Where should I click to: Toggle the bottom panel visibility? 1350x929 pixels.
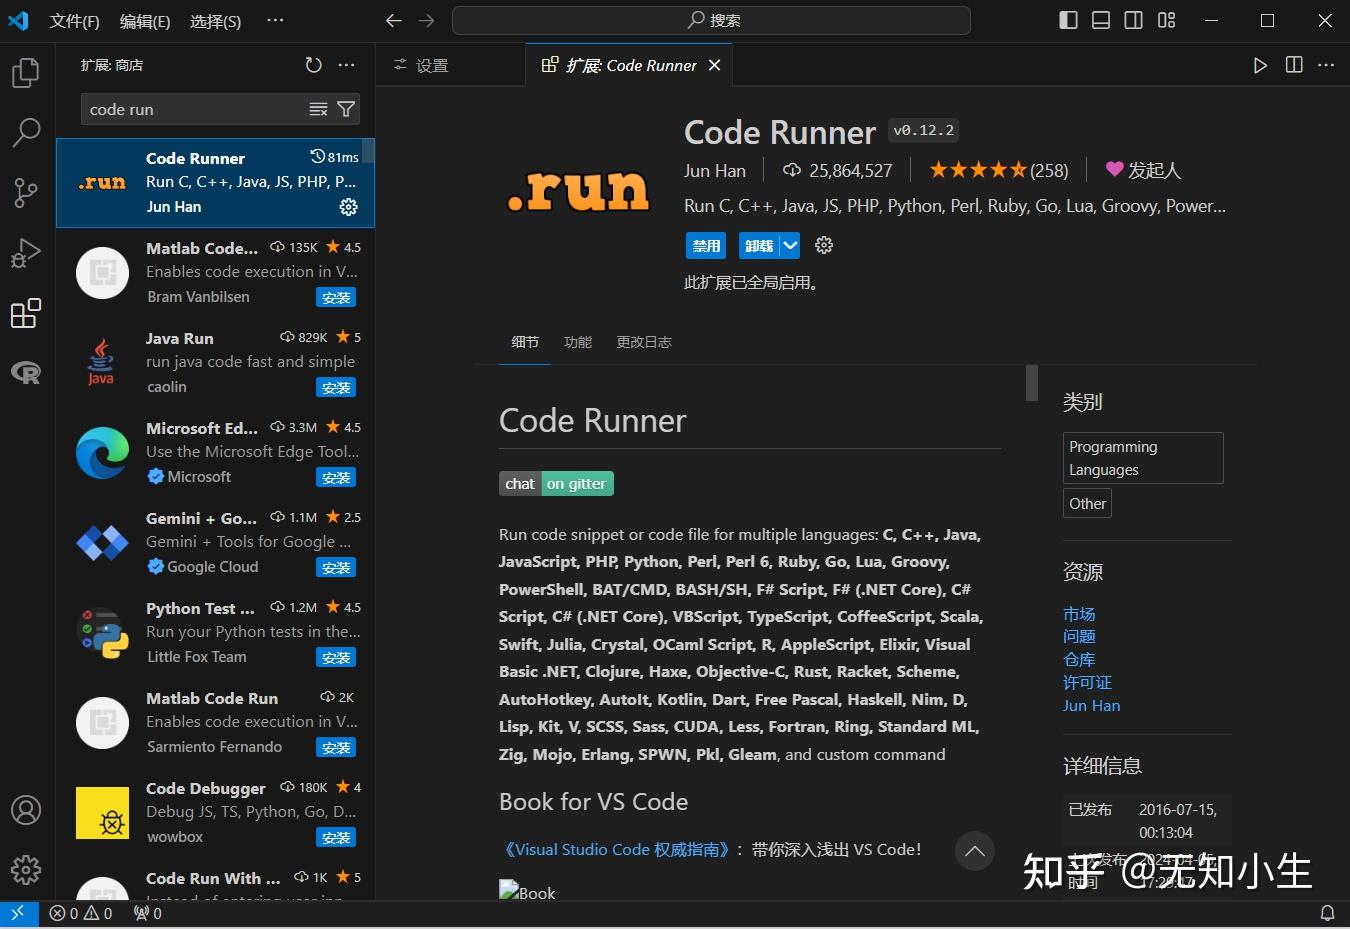click(1100, 20)
